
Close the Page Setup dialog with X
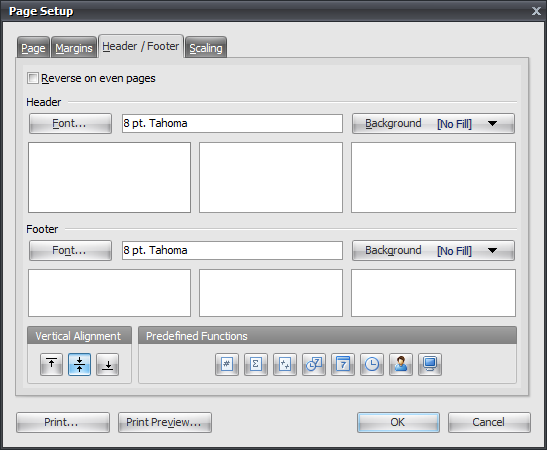(536, 11)
